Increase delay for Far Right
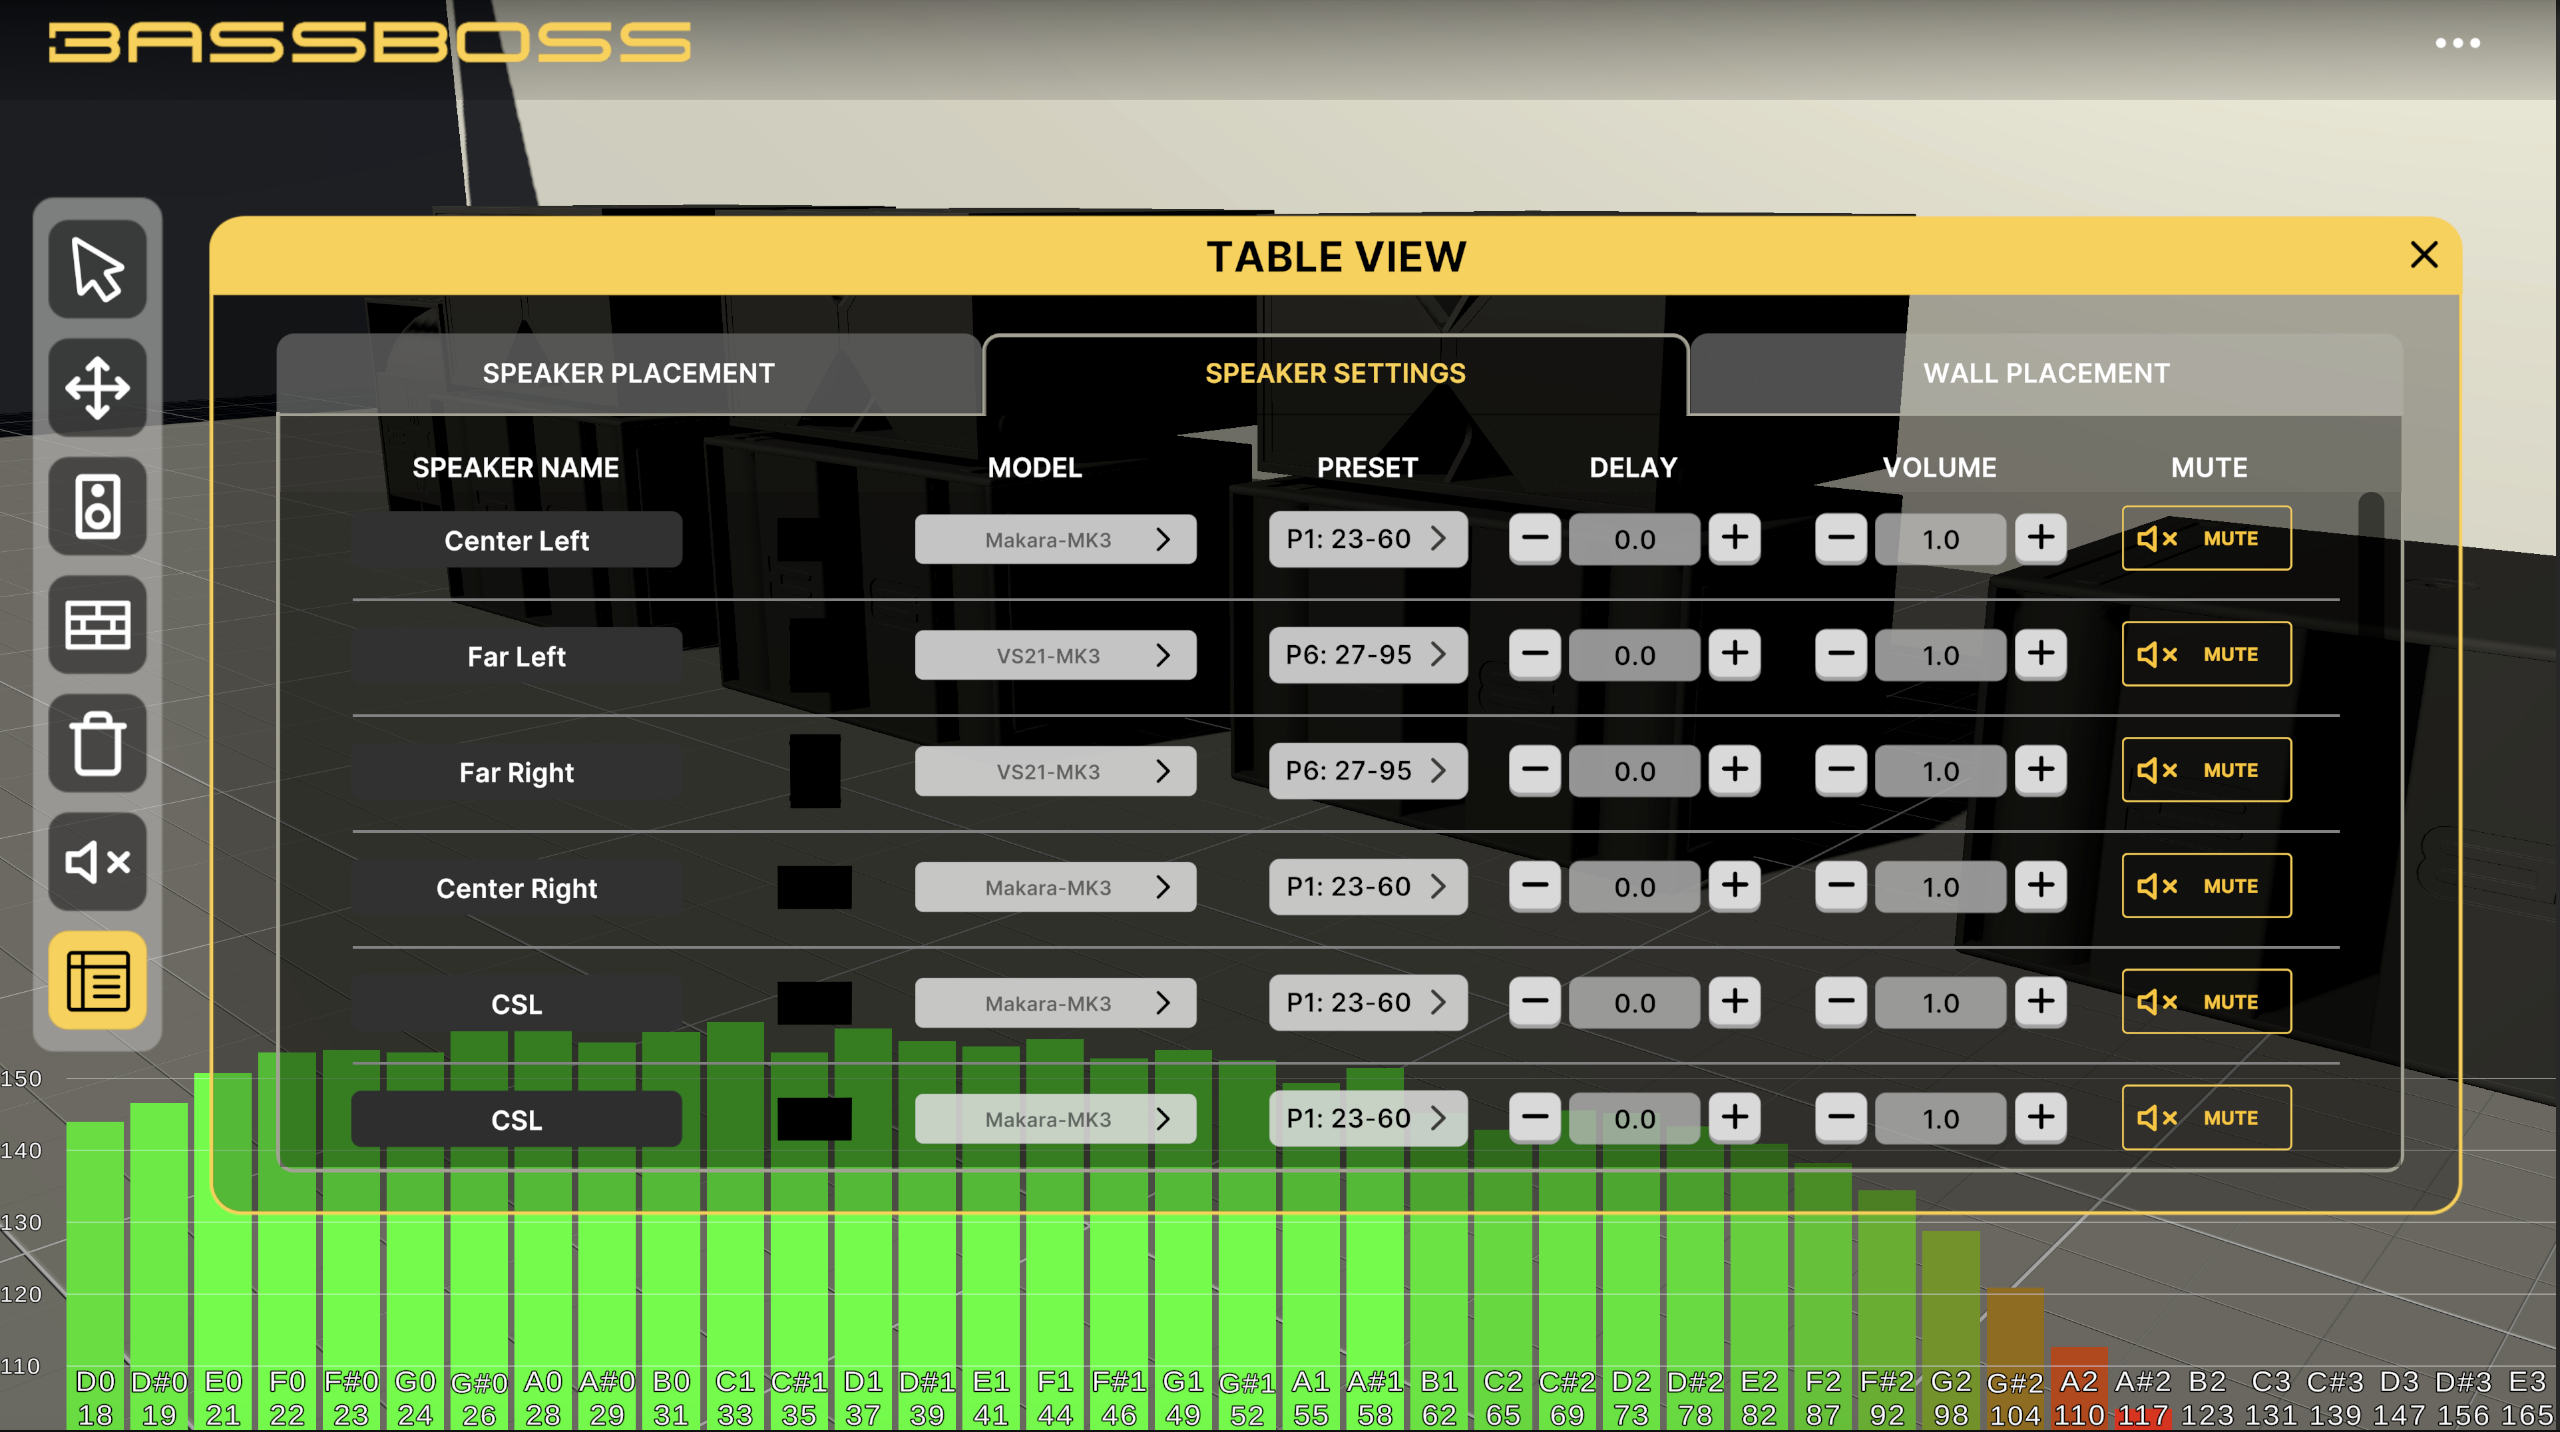The image size is (2560, 1432). (1735, 771)
